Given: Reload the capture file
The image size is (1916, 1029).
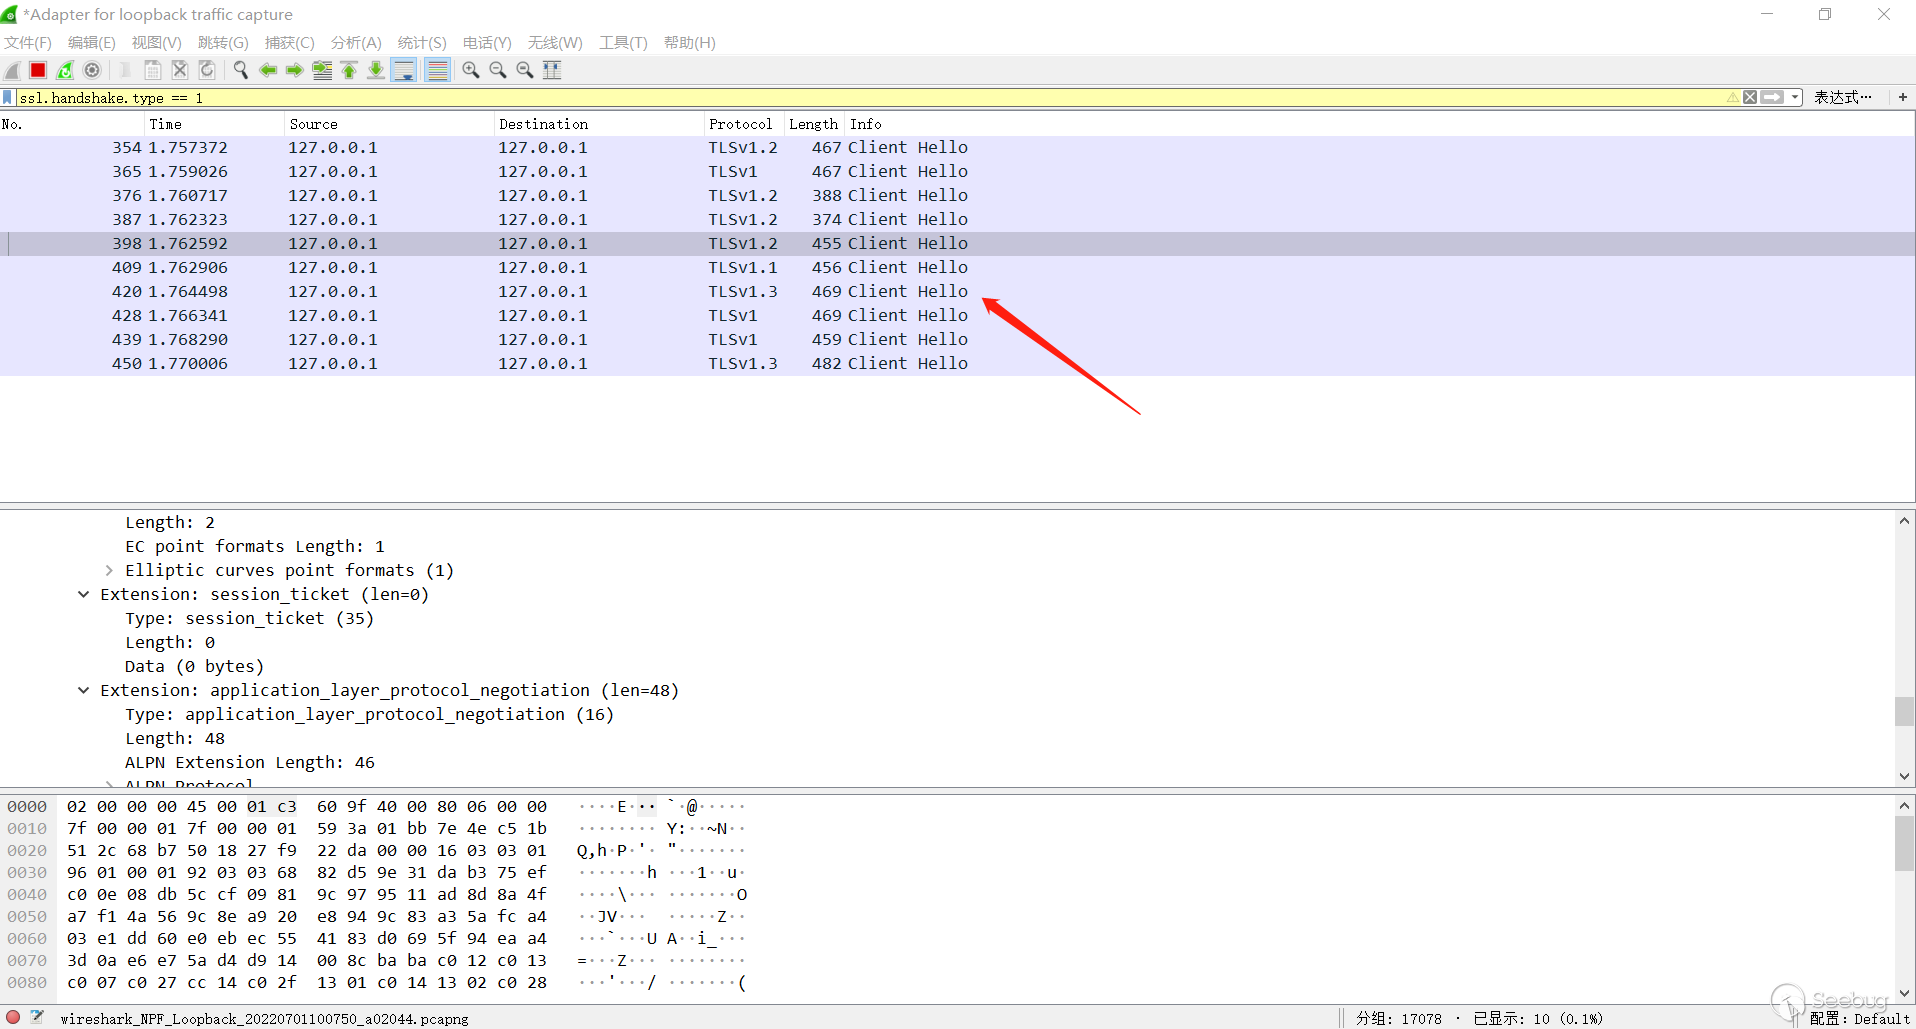Looking at the screenshot, I should click(207, 70).
